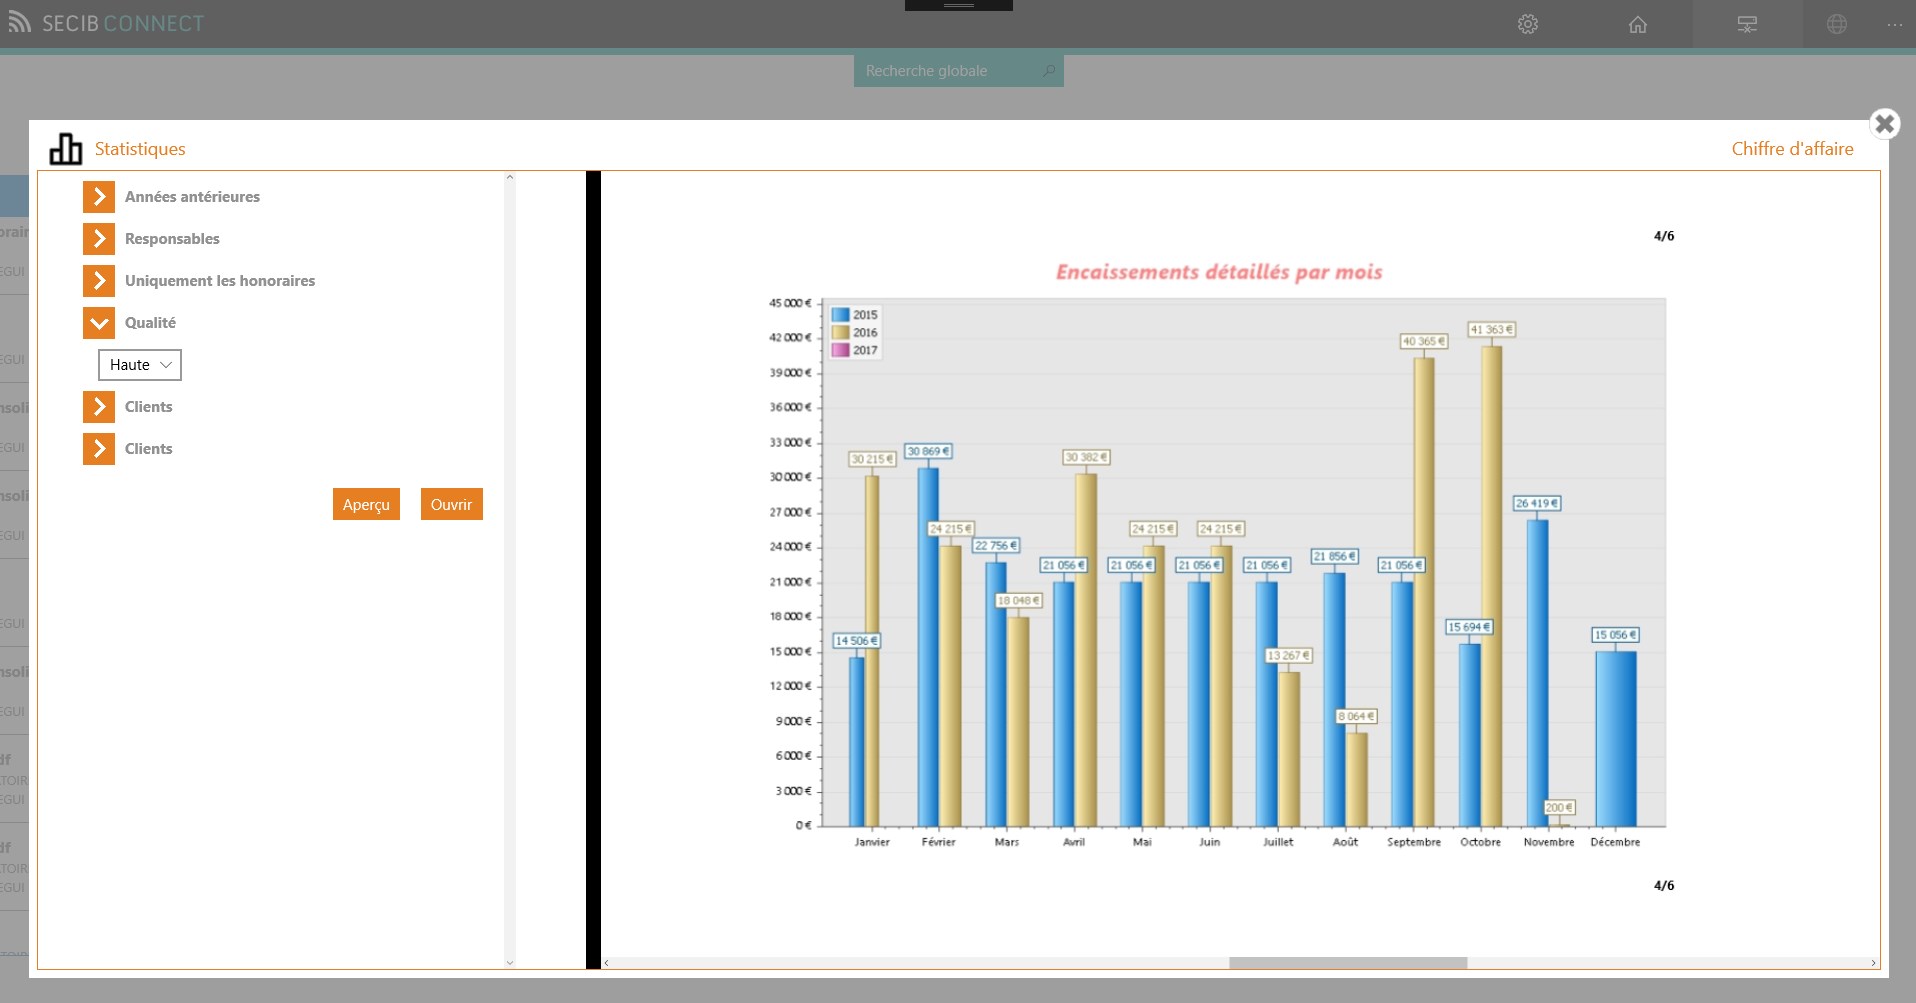Click the SECIB CONNECT feed logo icon
This screenshot has width=1916, height=1003.
pyautogui.click(x=19, y=23)
